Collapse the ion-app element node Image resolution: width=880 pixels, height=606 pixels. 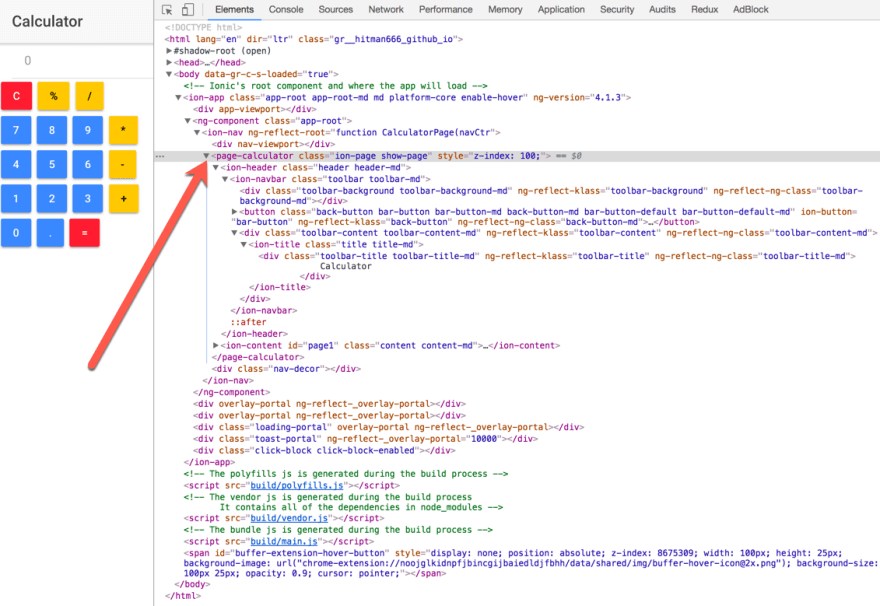pyautogui.click(x=178, y=98)
